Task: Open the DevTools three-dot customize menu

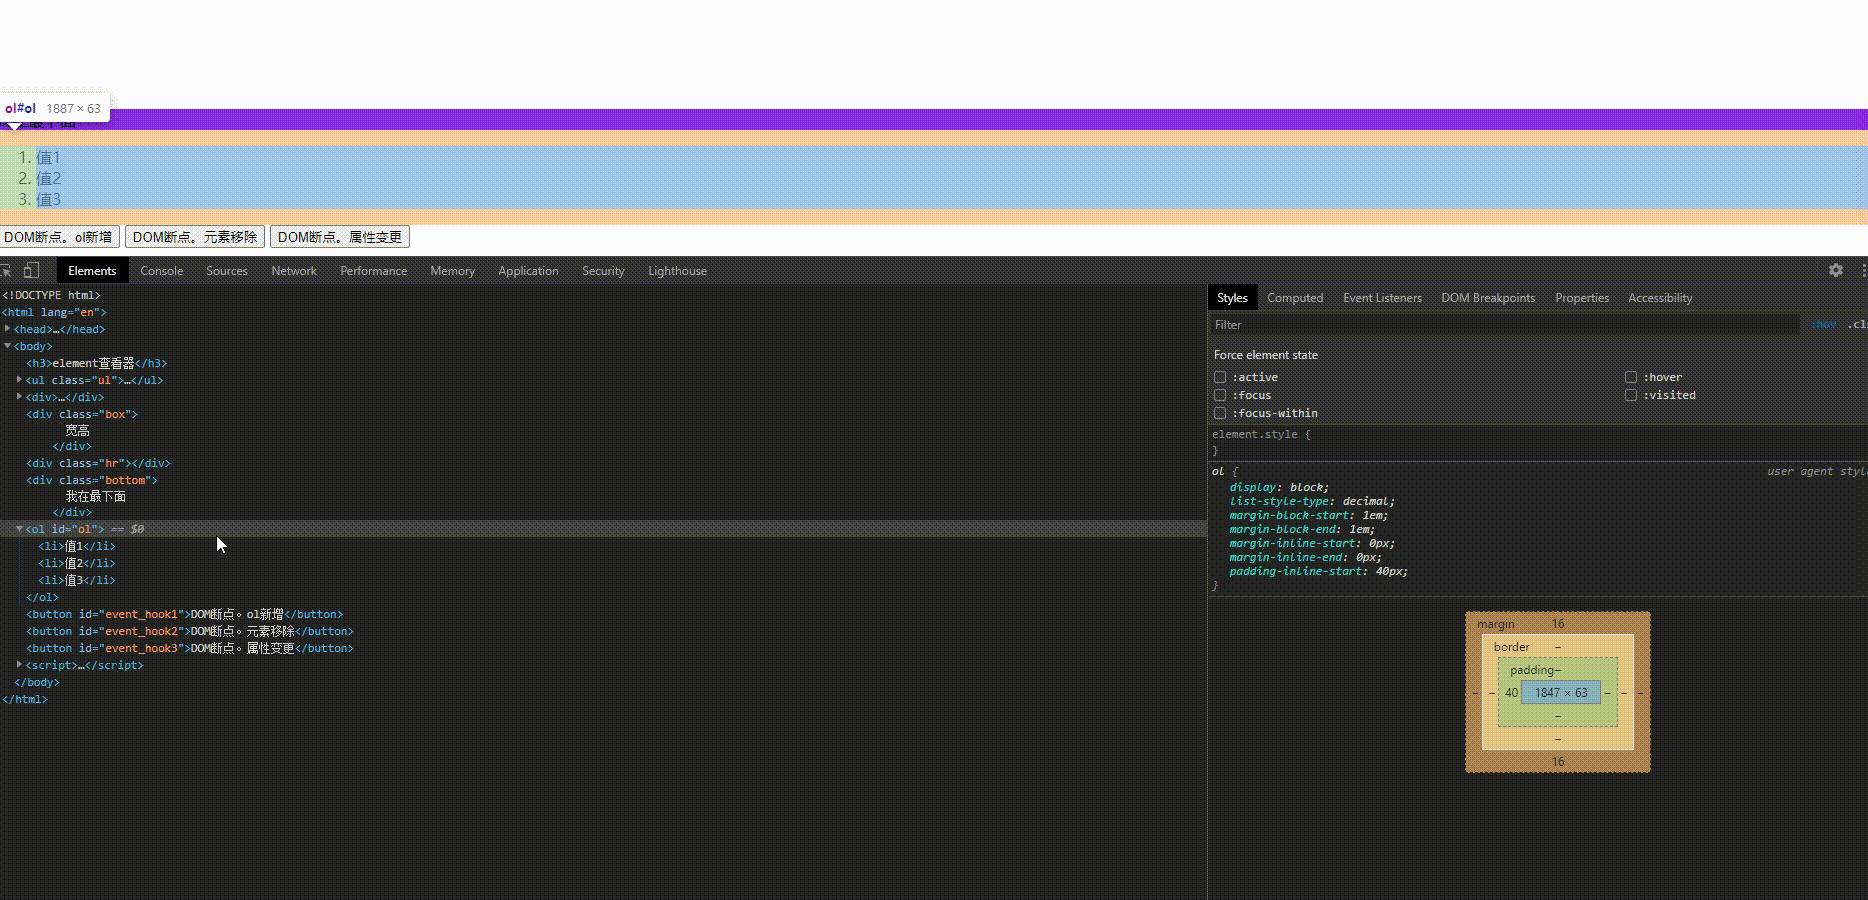Action: 1863,270
